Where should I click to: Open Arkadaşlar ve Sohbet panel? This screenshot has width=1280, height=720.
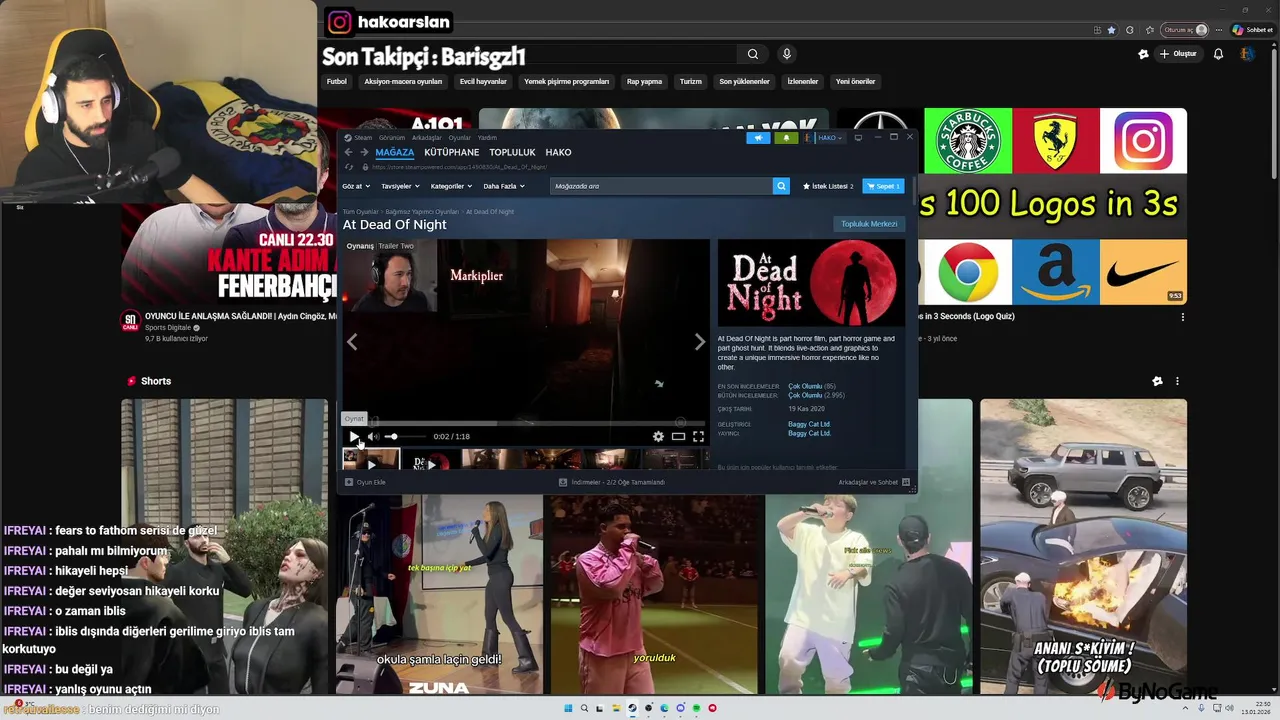[874, 482]
